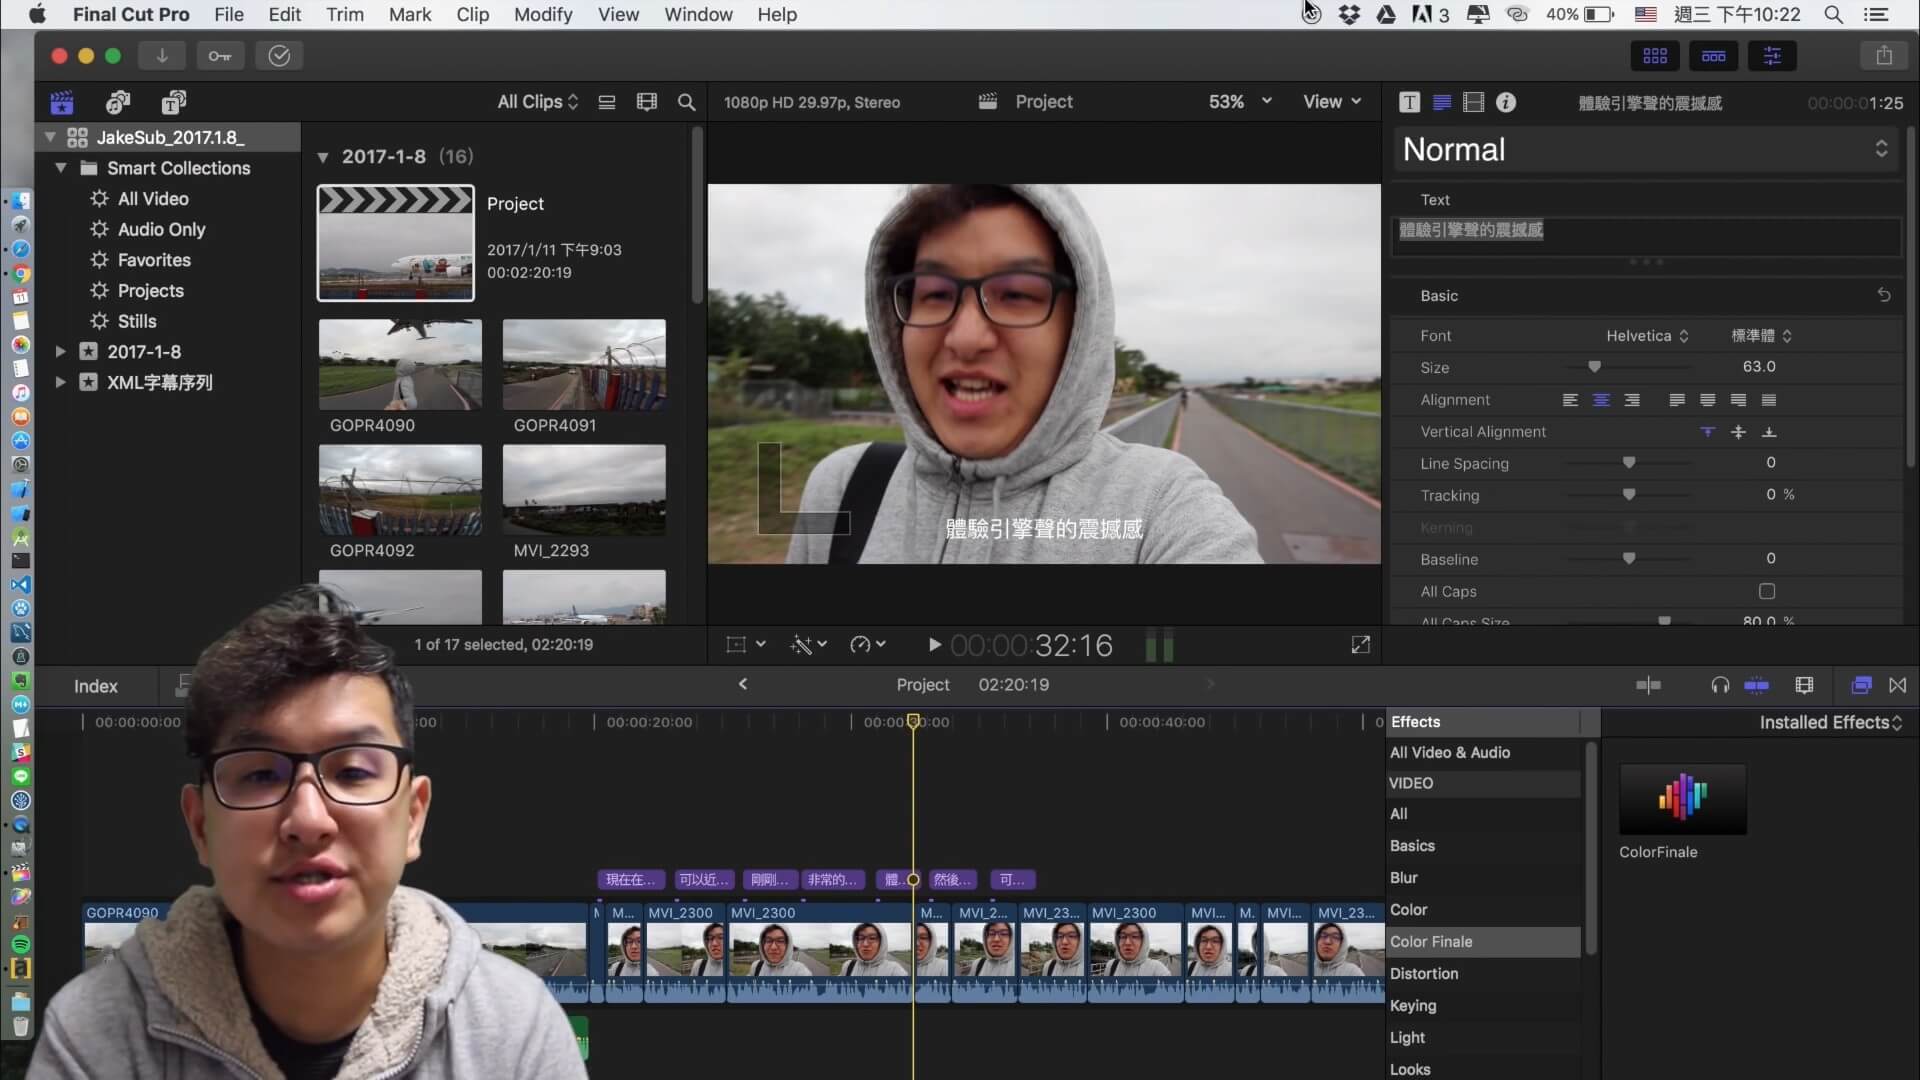
Task: Toggle the Transitions browser button
Action: click(x=1897, y=685)
